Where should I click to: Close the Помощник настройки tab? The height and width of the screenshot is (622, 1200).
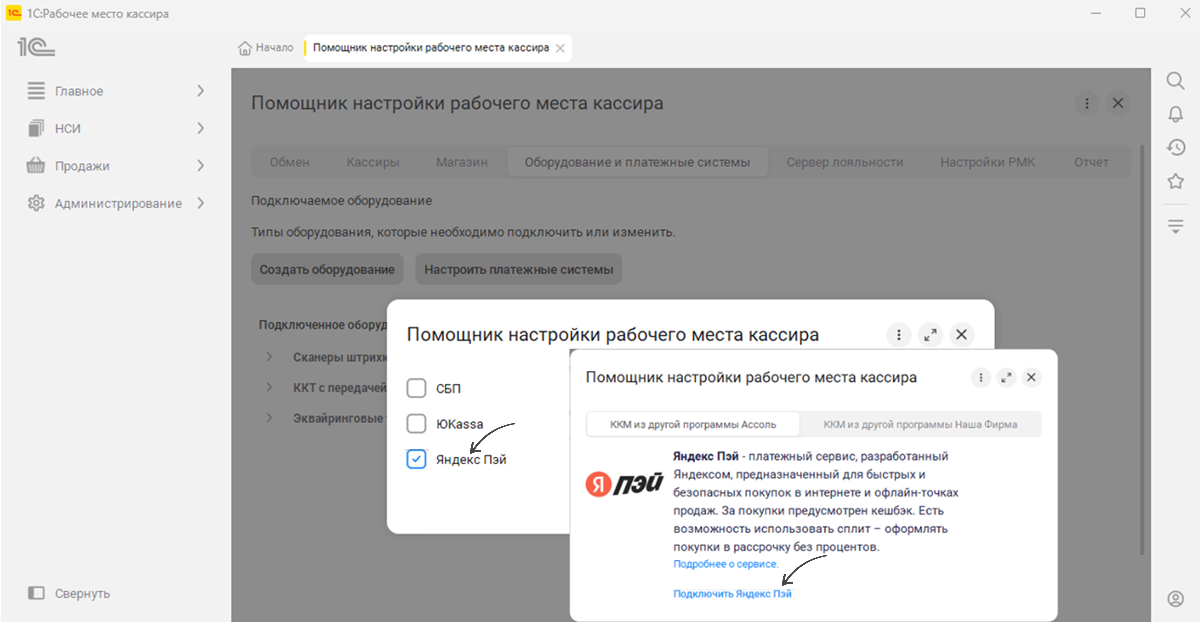[560, 48]
